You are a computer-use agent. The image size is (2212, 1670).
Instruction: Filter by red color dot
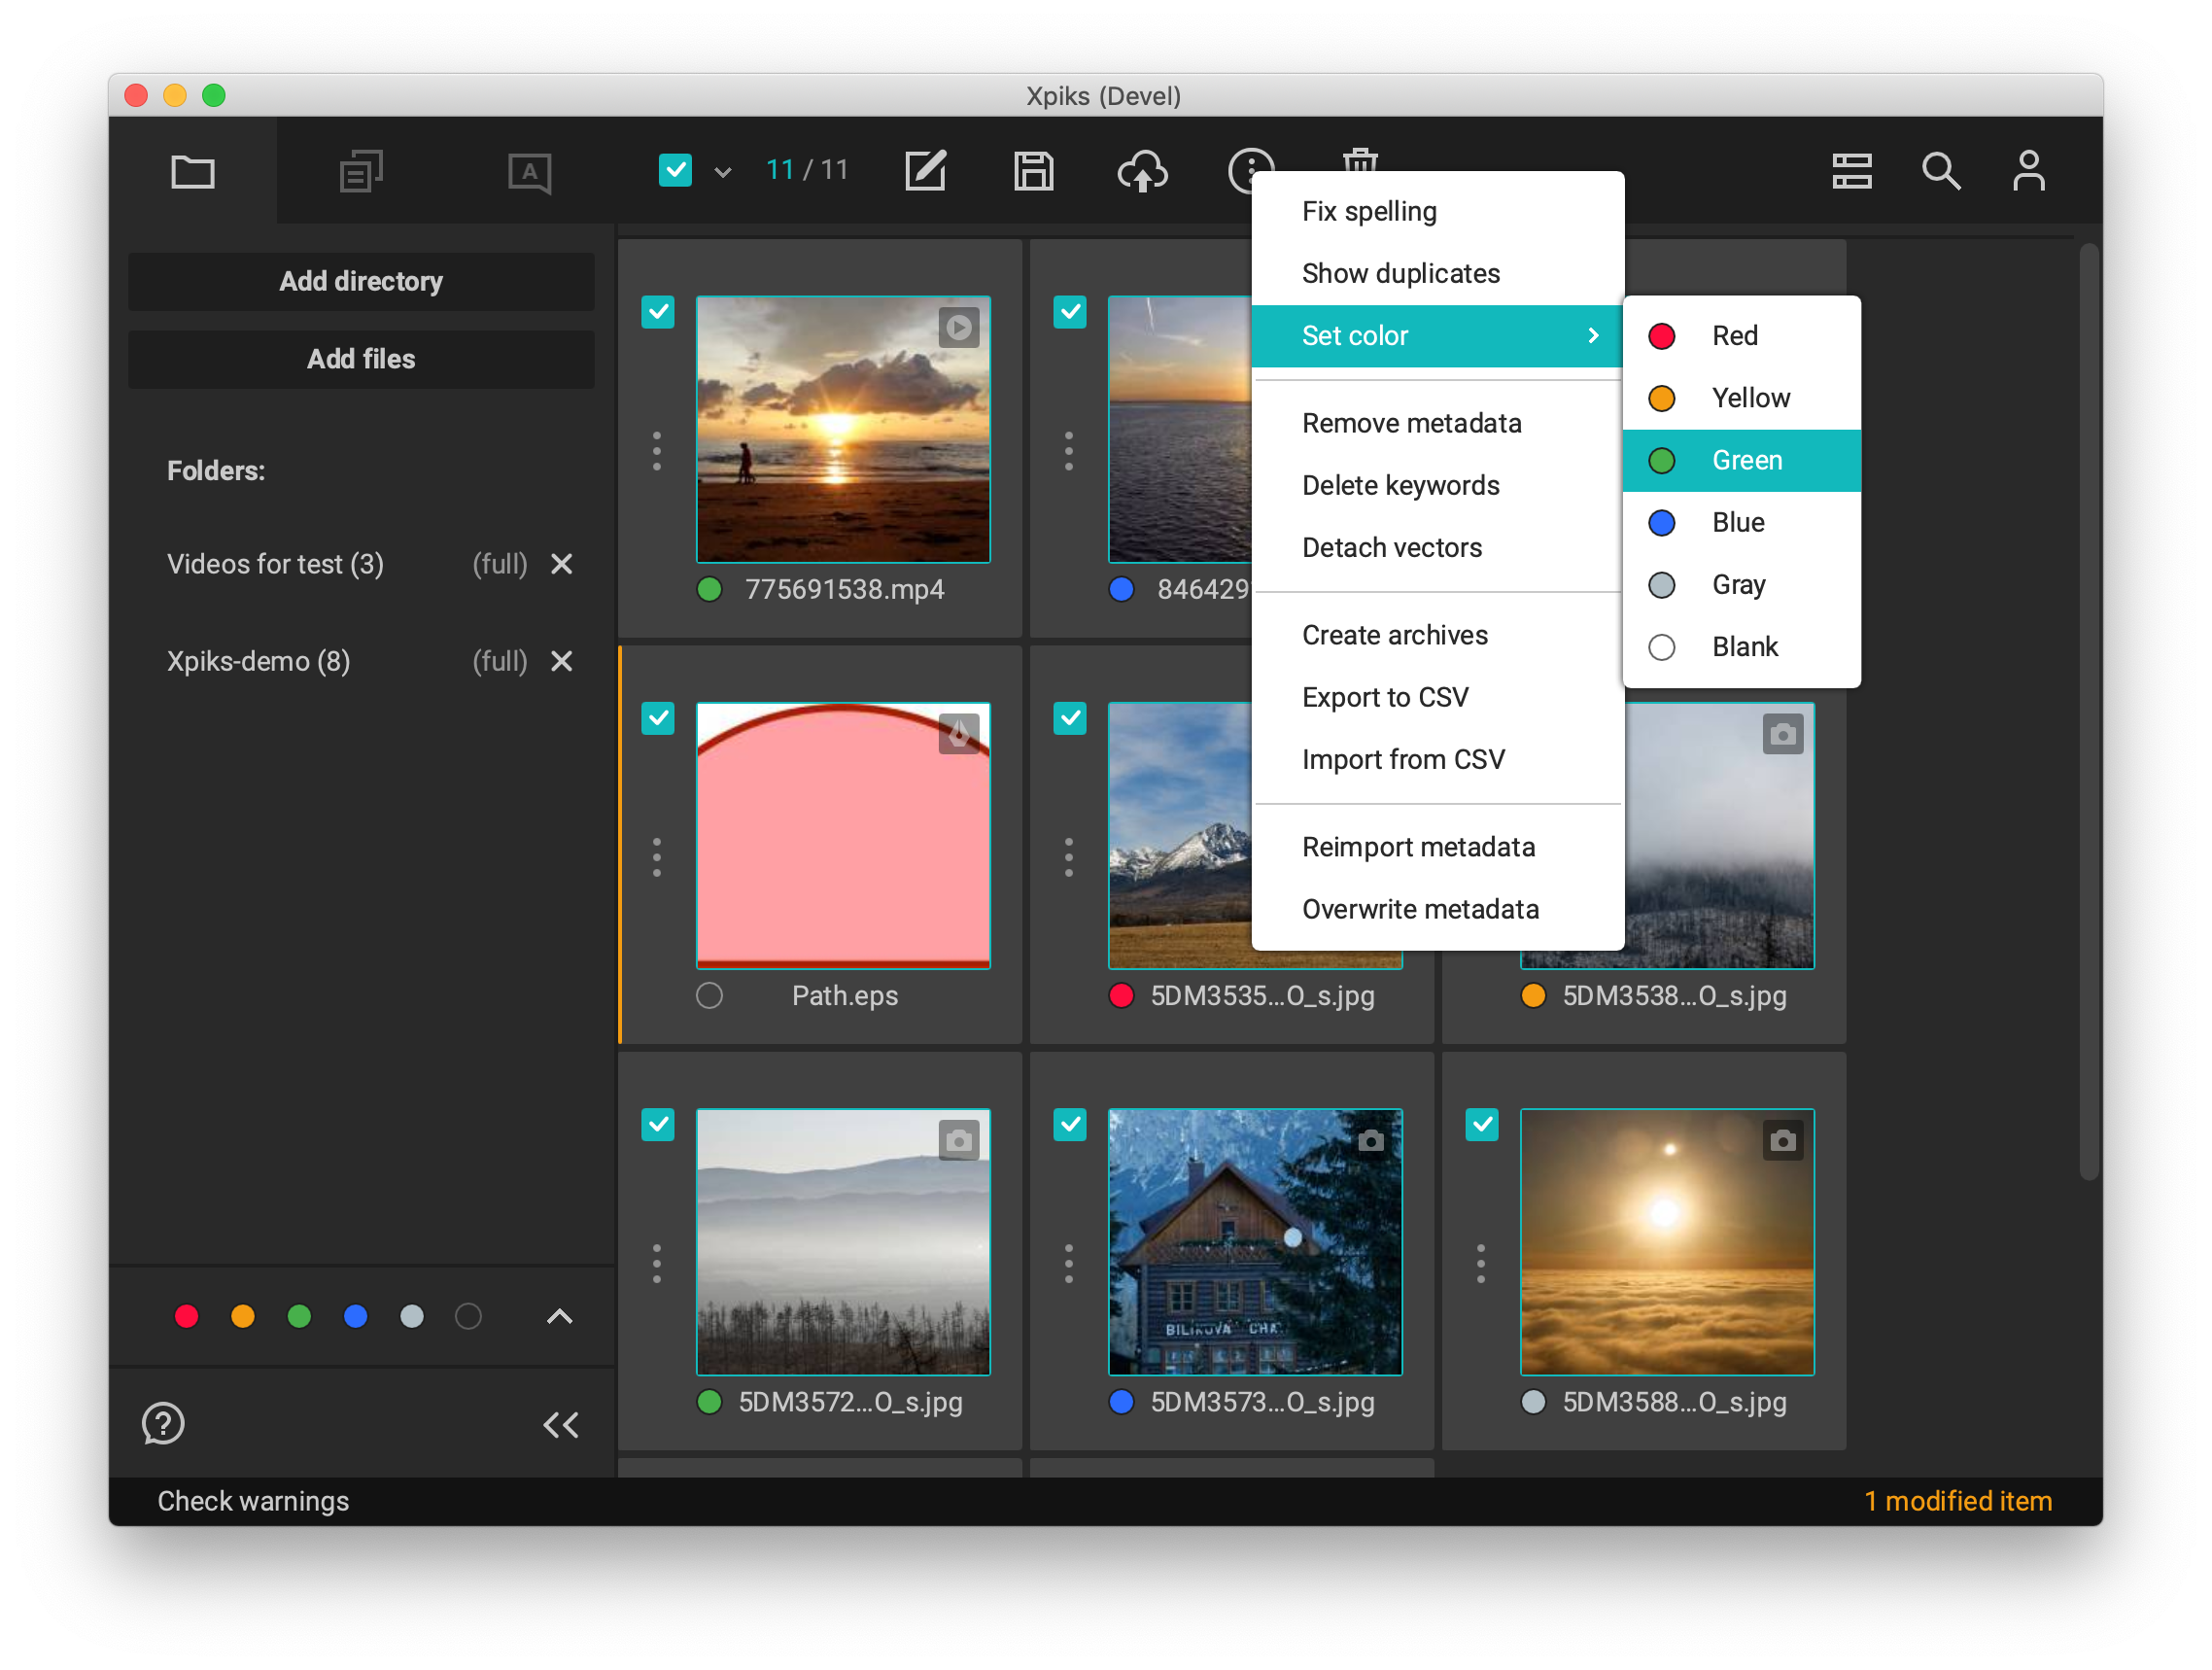click(x=186, y=1316)
